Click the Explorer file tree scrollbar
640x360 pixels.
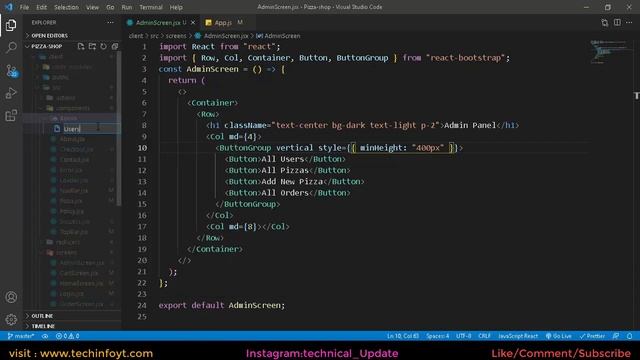pyautogui.click(x=119, y=129)
